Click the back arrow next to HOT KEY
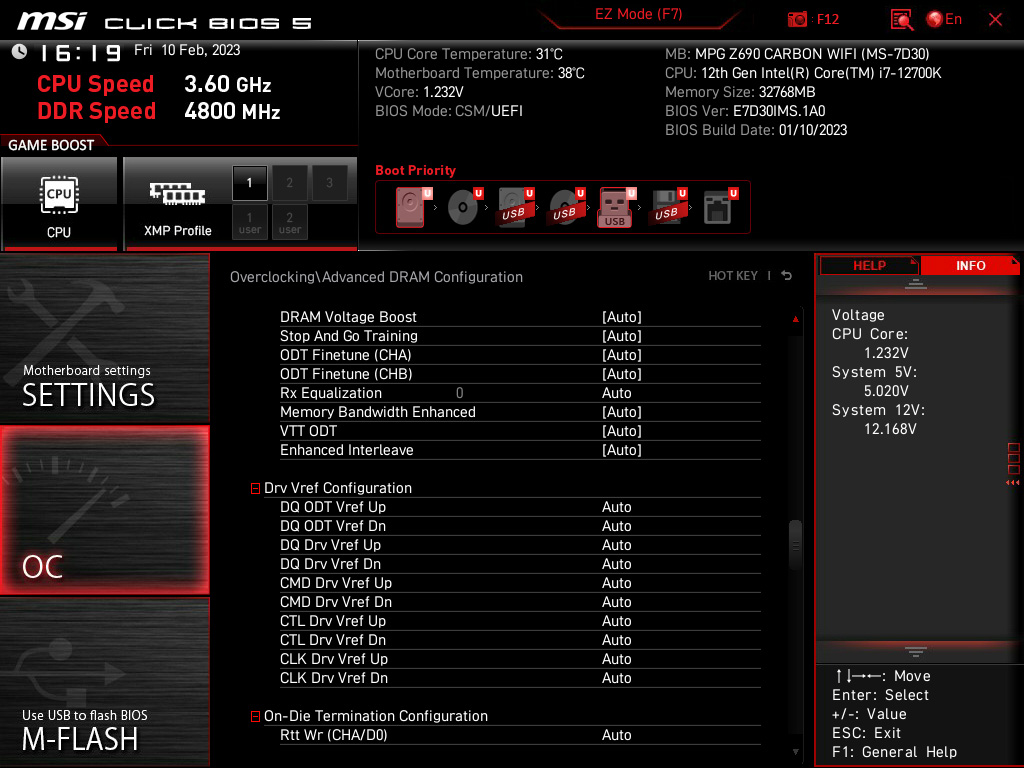The height and width of the screenshot is (768, 1024). [787, 276]
